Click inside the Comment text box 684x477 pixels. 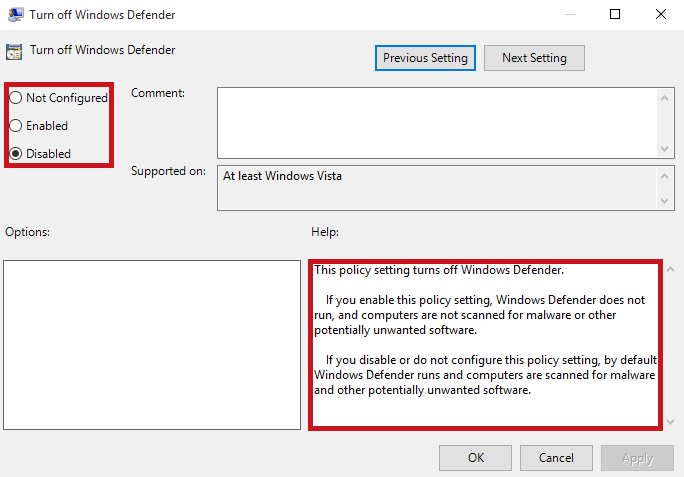point(435,121)
